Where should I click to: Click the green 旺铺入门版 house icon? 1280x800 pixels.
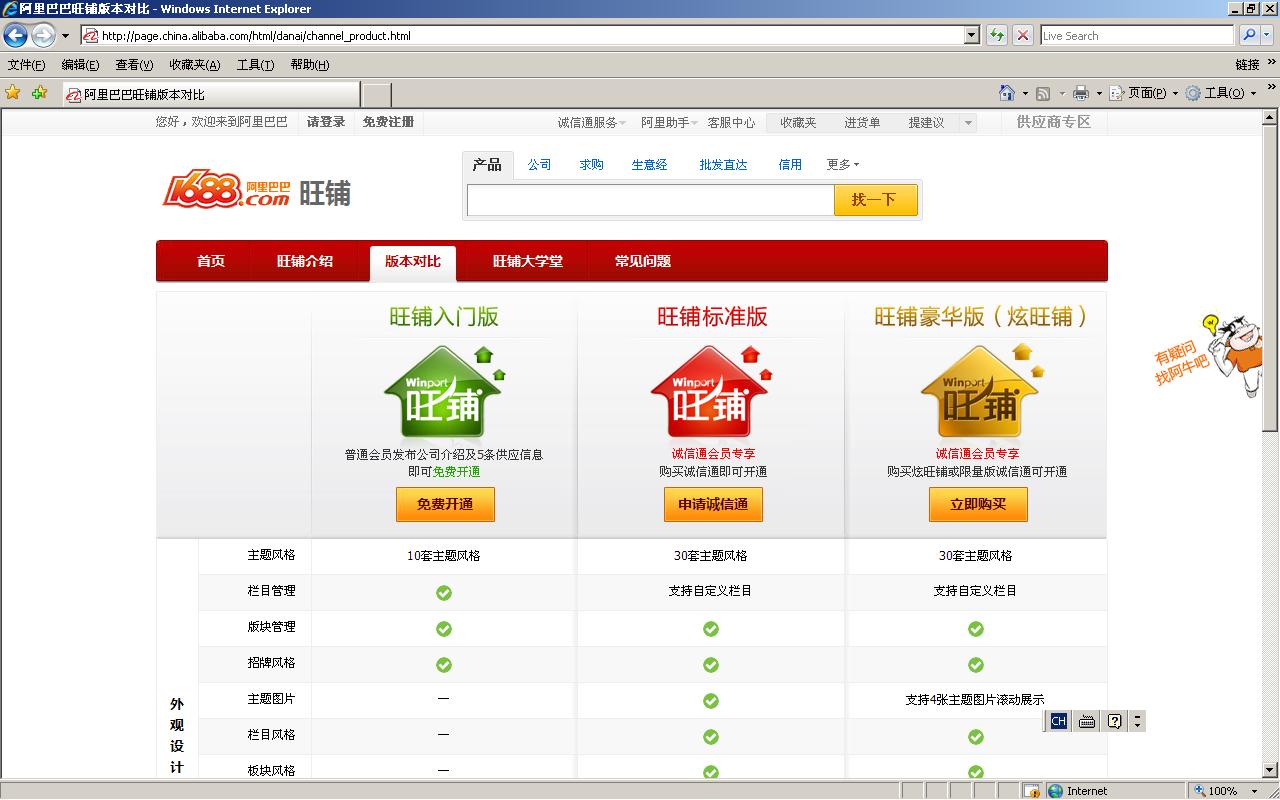[x=444, y=392]
